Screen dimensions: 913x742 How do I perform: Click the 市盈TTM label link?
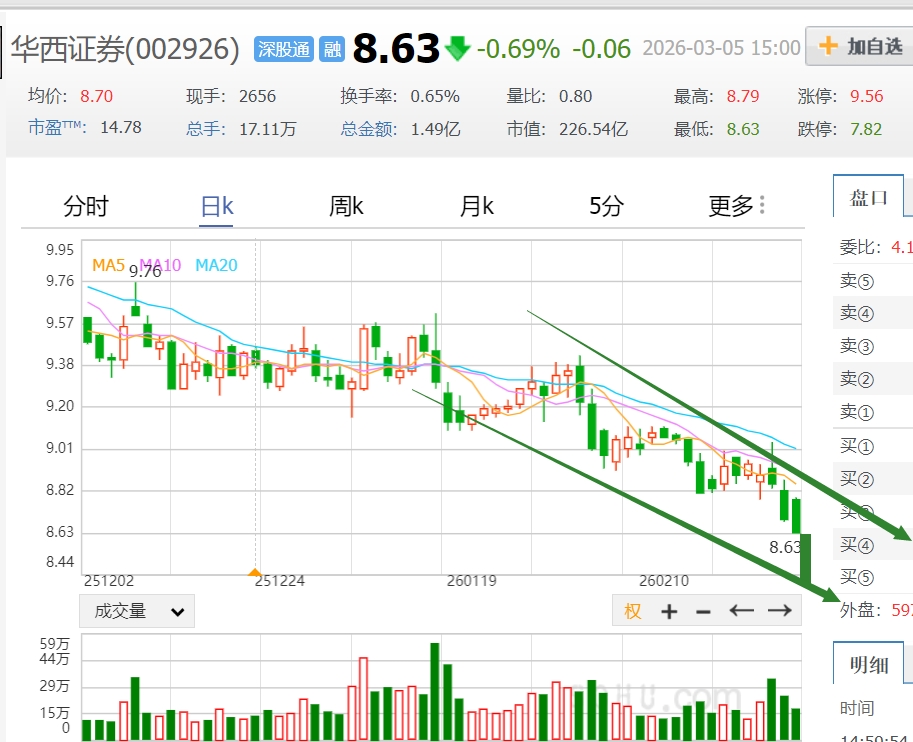[x=58, y=128]
